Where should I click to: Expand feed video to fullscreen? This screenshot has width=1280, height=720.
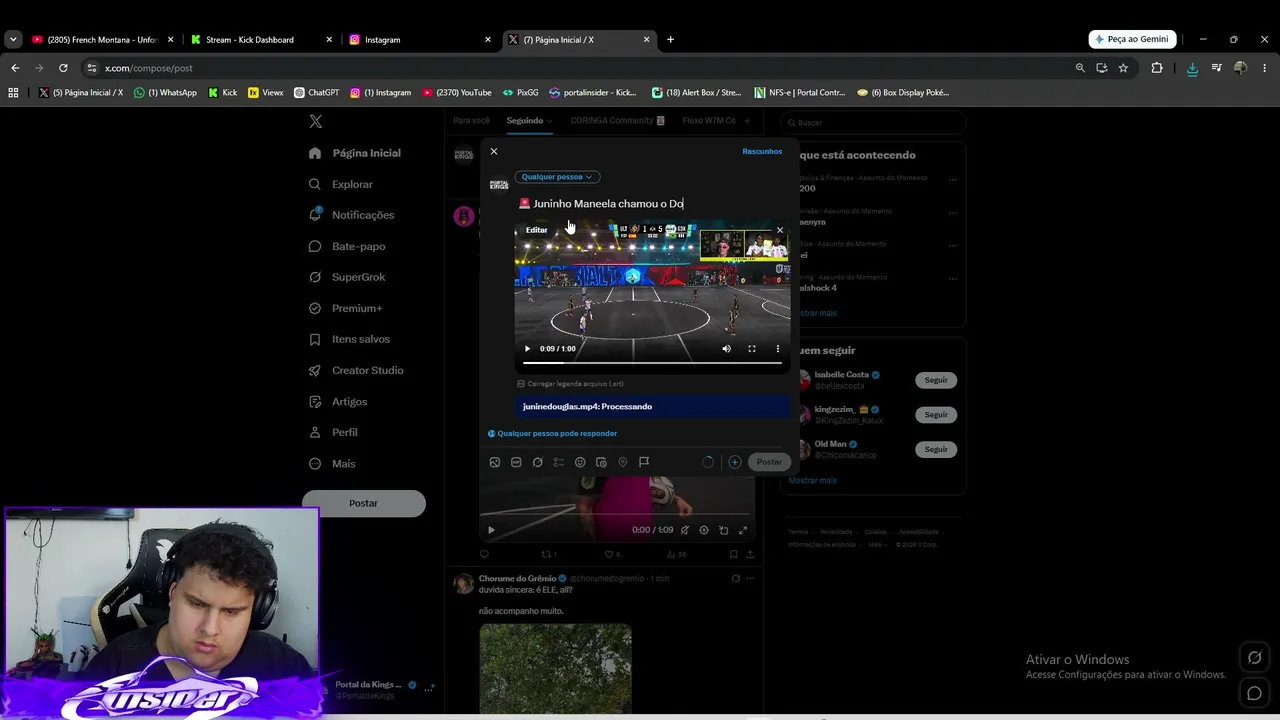coord(743,530)
